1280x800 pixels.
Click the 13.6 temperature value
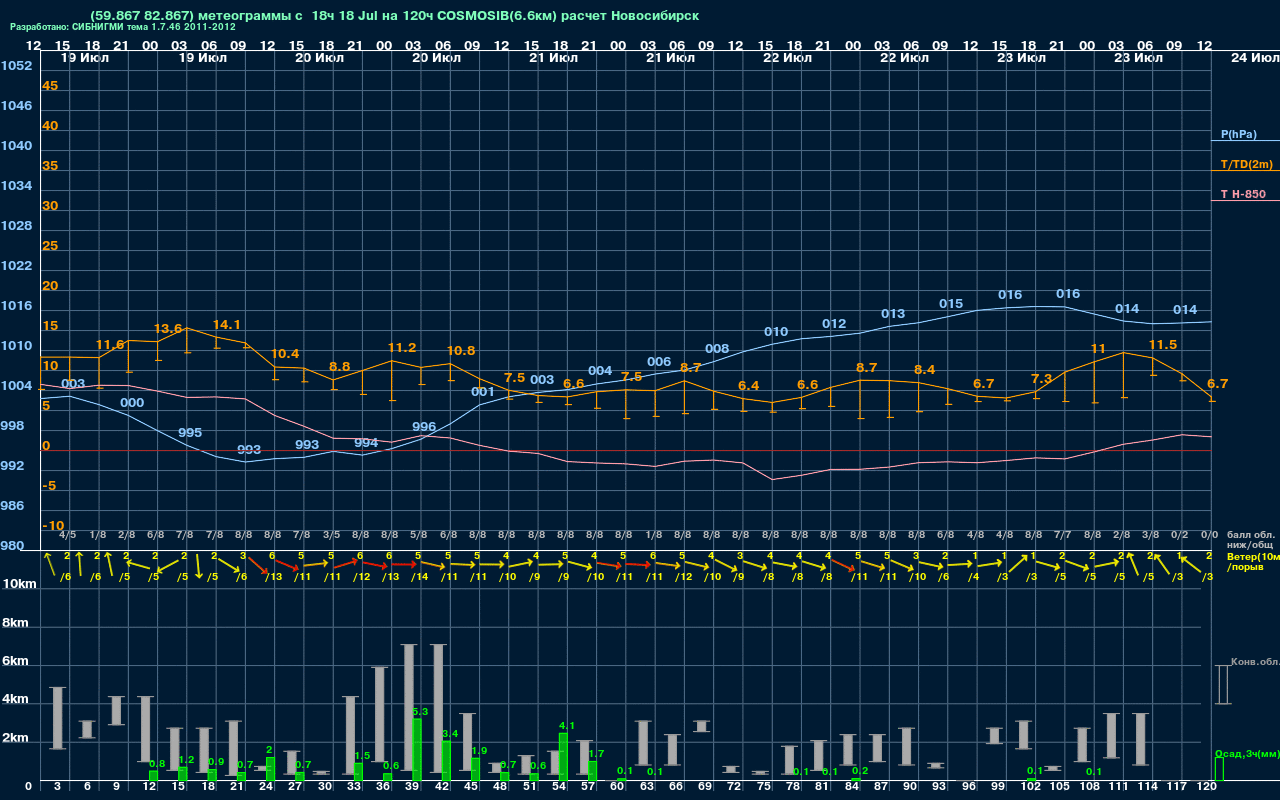tap(168, 329)
